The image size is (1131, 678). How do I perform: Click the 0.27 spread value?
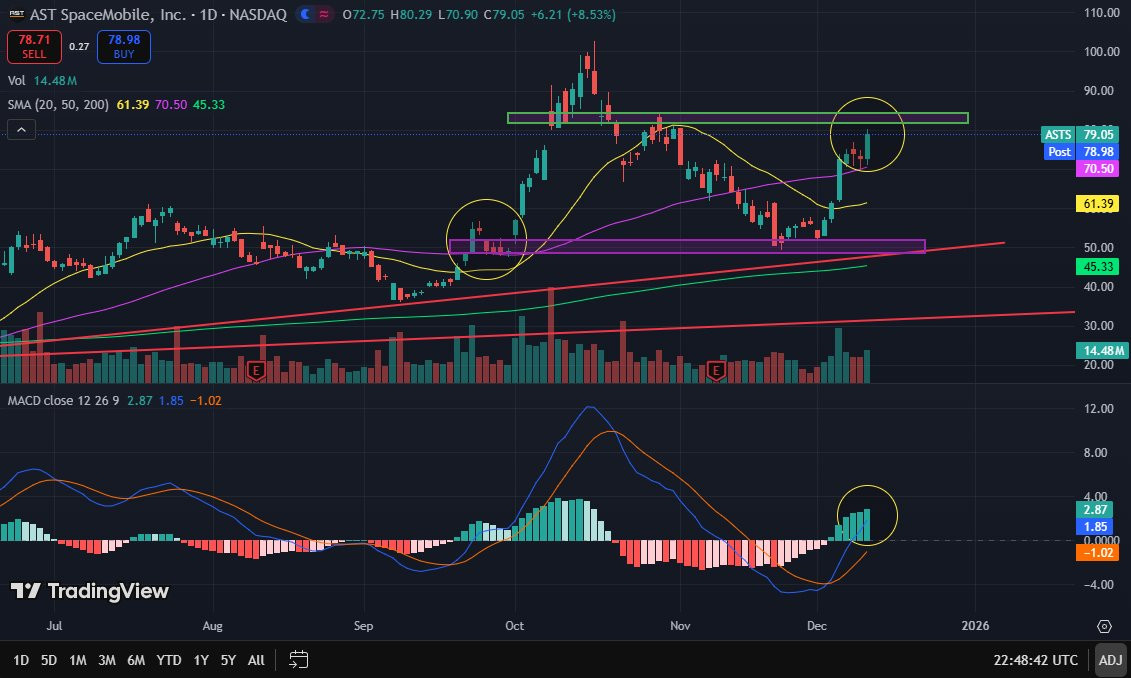click(79, 47)
